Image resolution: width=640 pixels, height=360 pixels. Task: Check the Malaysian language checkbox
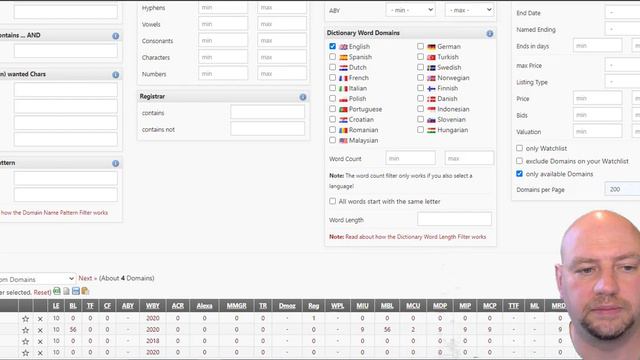coord(332,140)
